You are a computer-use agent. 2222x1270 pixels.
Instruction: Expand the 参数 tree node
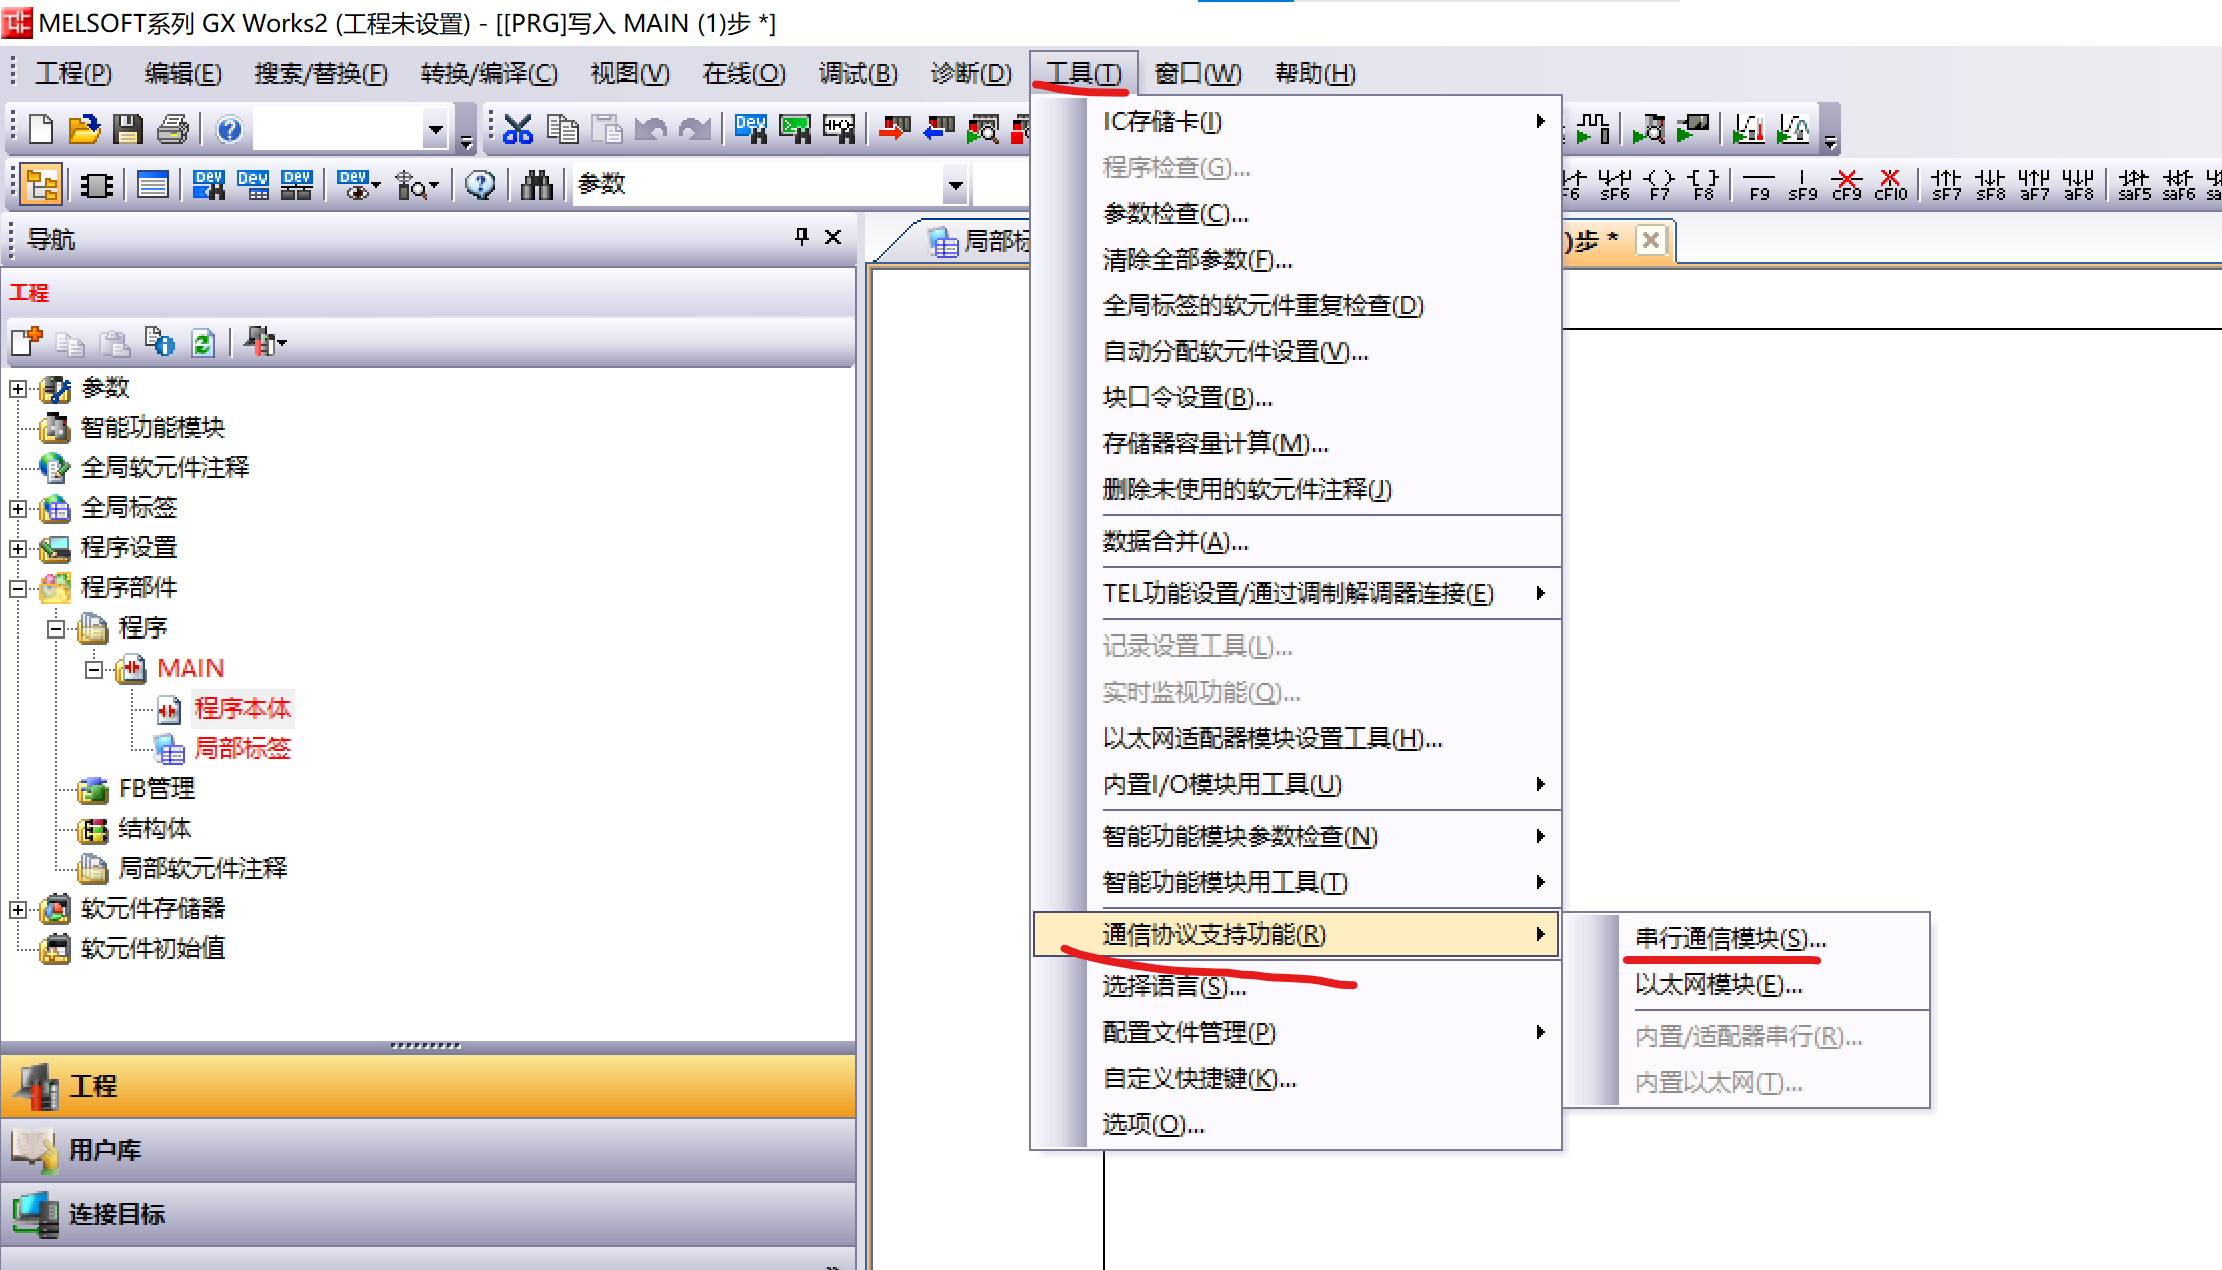coord(18,388)
